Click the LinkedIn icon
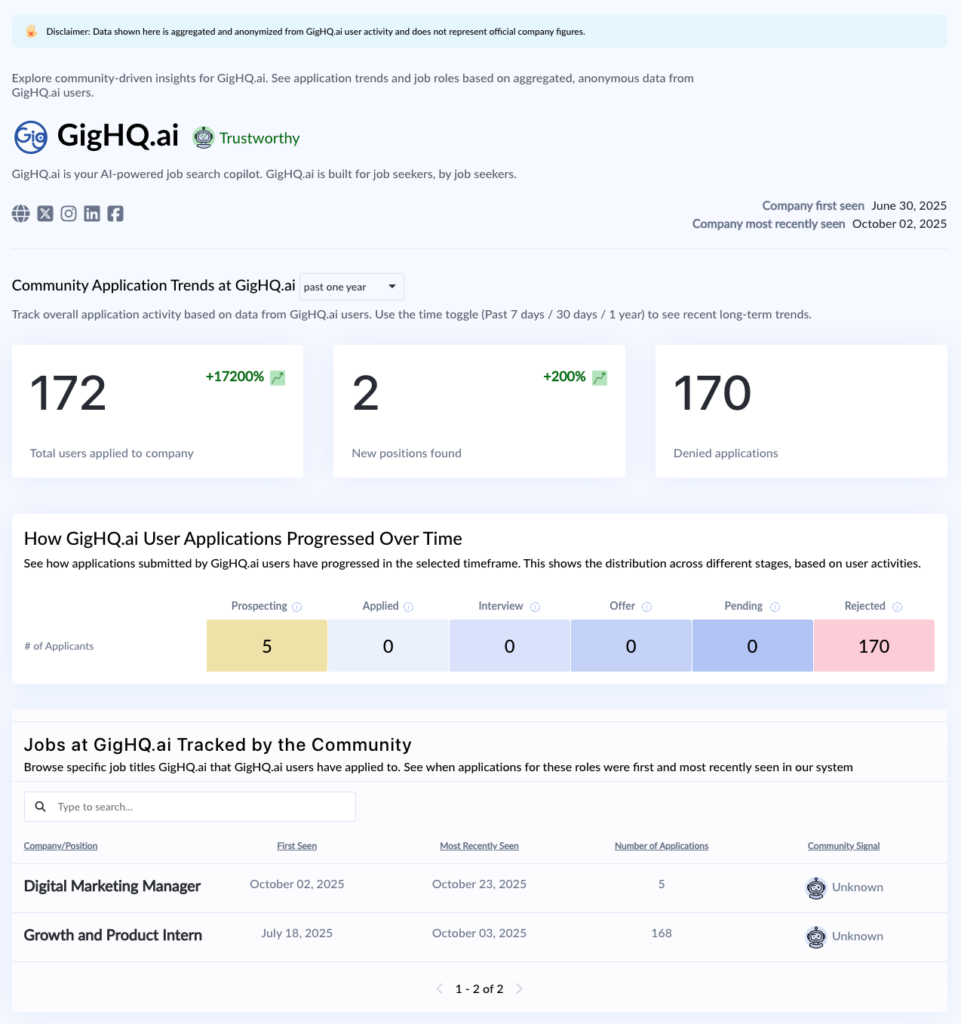This screenshot has height=1024, width=961. [91, 213]
